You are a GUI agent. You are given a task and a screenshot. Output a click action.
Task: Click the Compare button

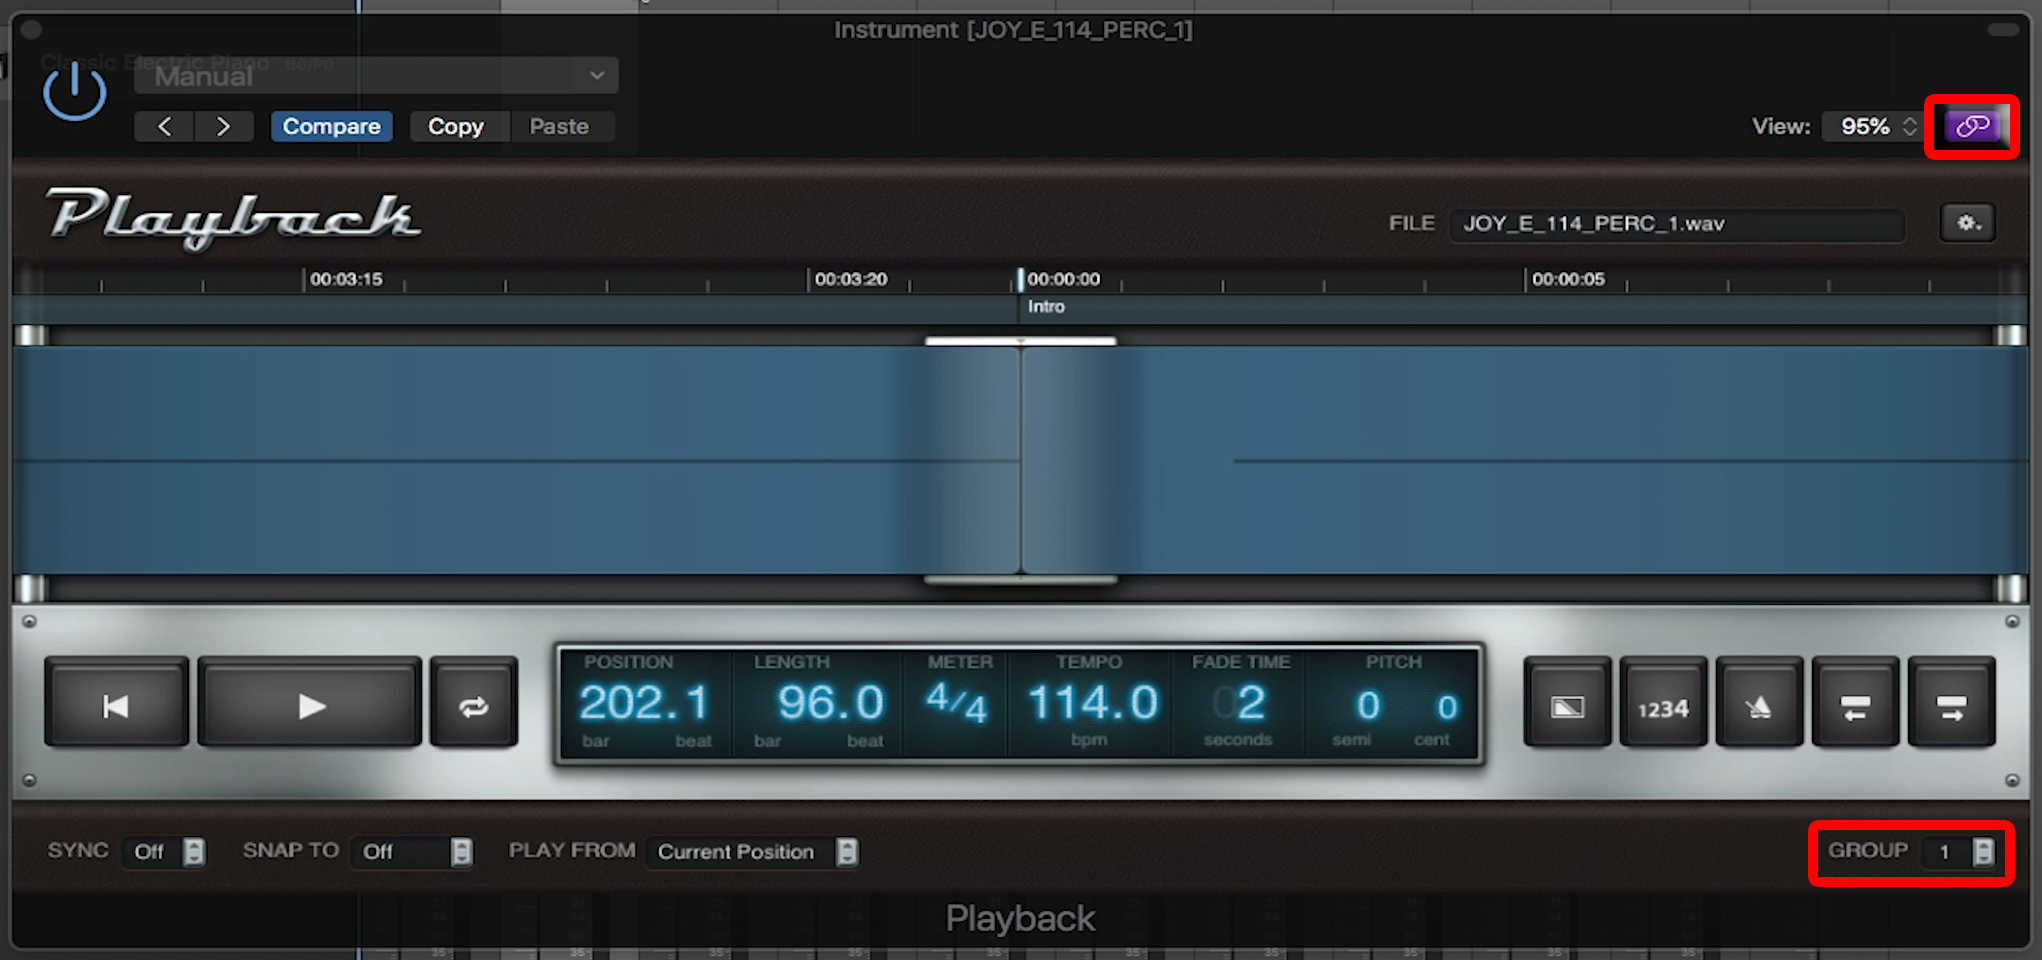tap(331, 126)
